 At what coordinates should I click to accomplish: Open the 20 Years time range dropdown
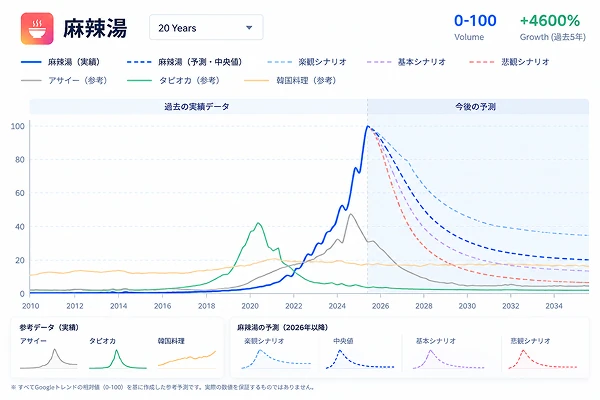(206, 28)
